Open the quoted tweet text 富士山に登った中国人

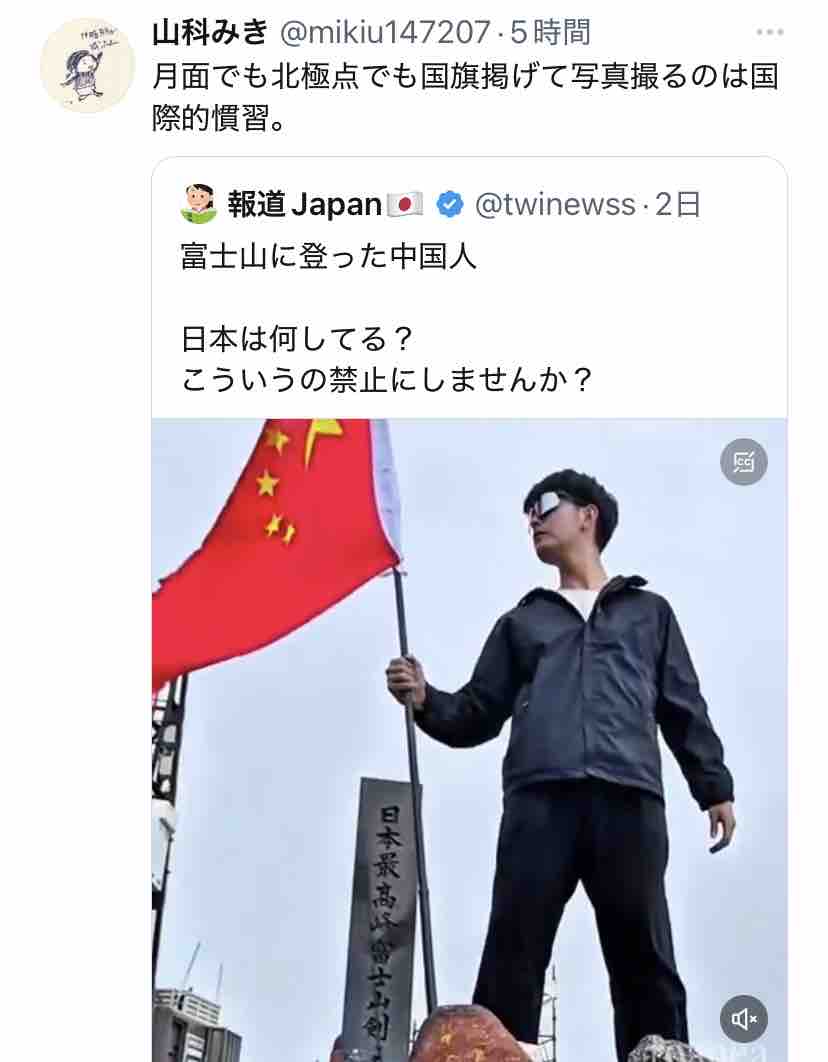coord(329,257)
